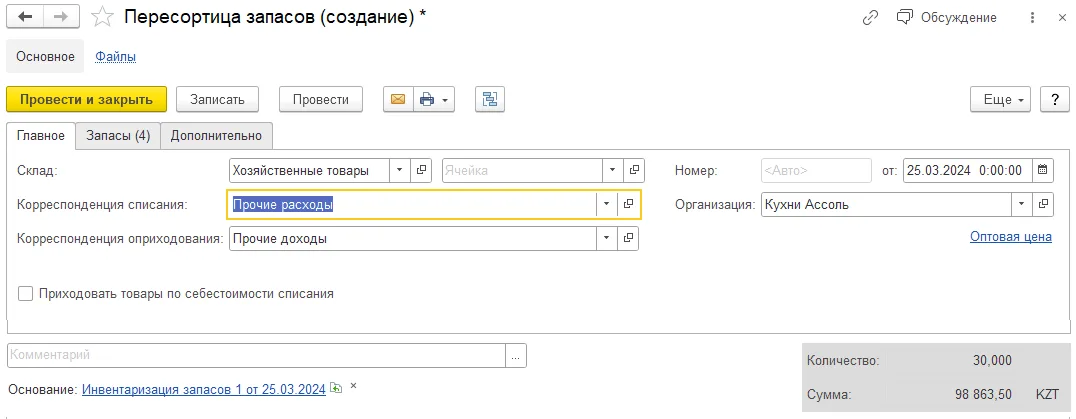The height and width of the screenshot is (419, 1076).
Task: Click the Количество value 30,000
Action: tap(992, 360)
